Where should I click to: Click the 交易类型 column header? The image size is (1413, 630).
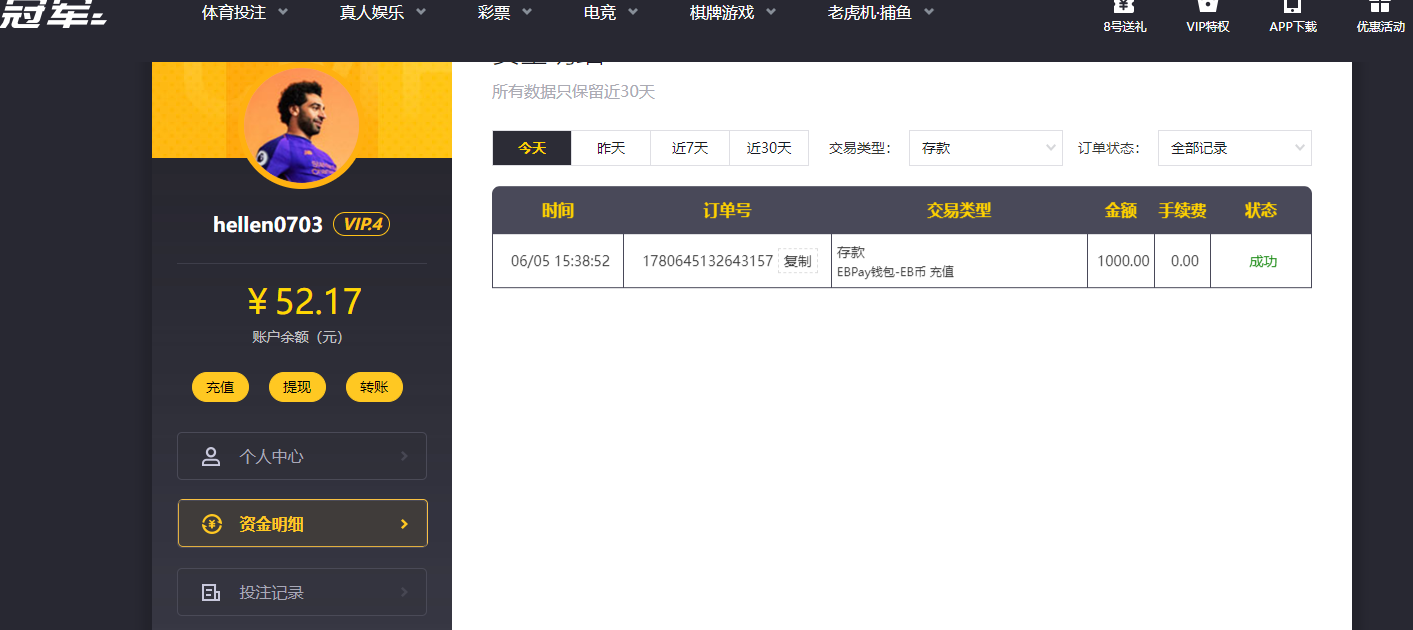[x=959, y=211]
